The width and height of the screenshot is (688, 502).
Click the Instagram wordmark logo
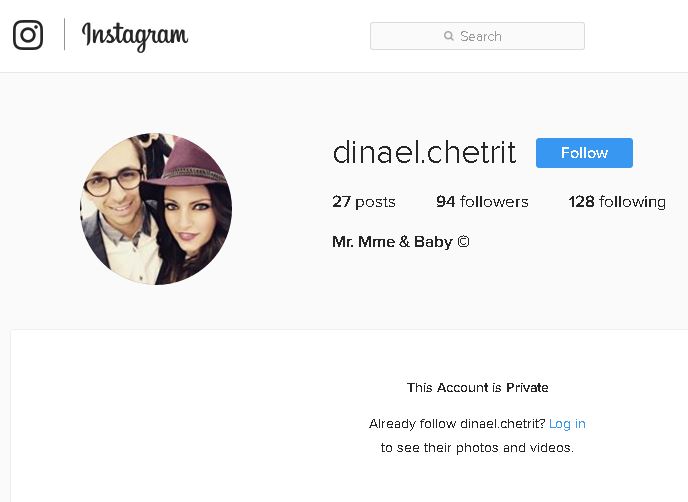pyautogui.click(x=135, y=36)
